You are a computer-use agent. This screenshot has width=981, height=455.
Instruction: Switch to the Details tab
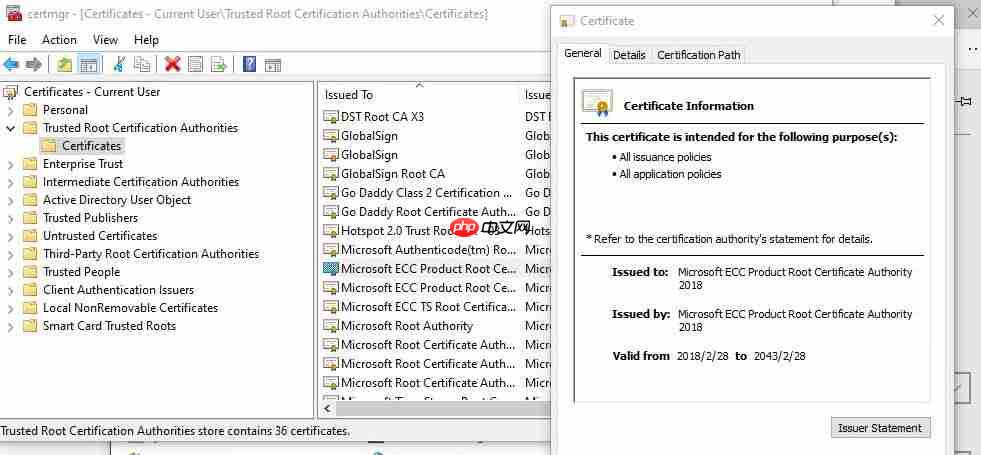[x=629, y=55]
